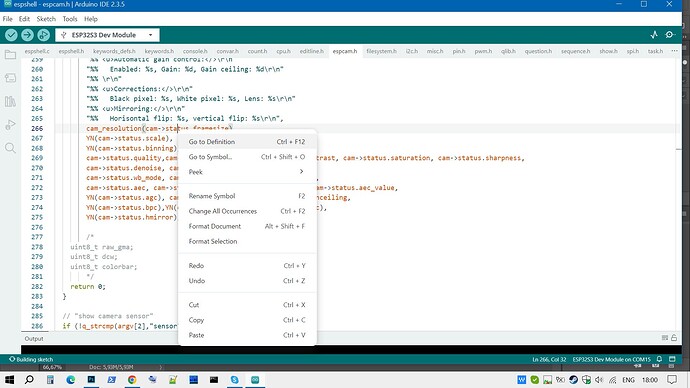Switch to the filesystem.h tab
690x388 pixels.
click(381, 51)
